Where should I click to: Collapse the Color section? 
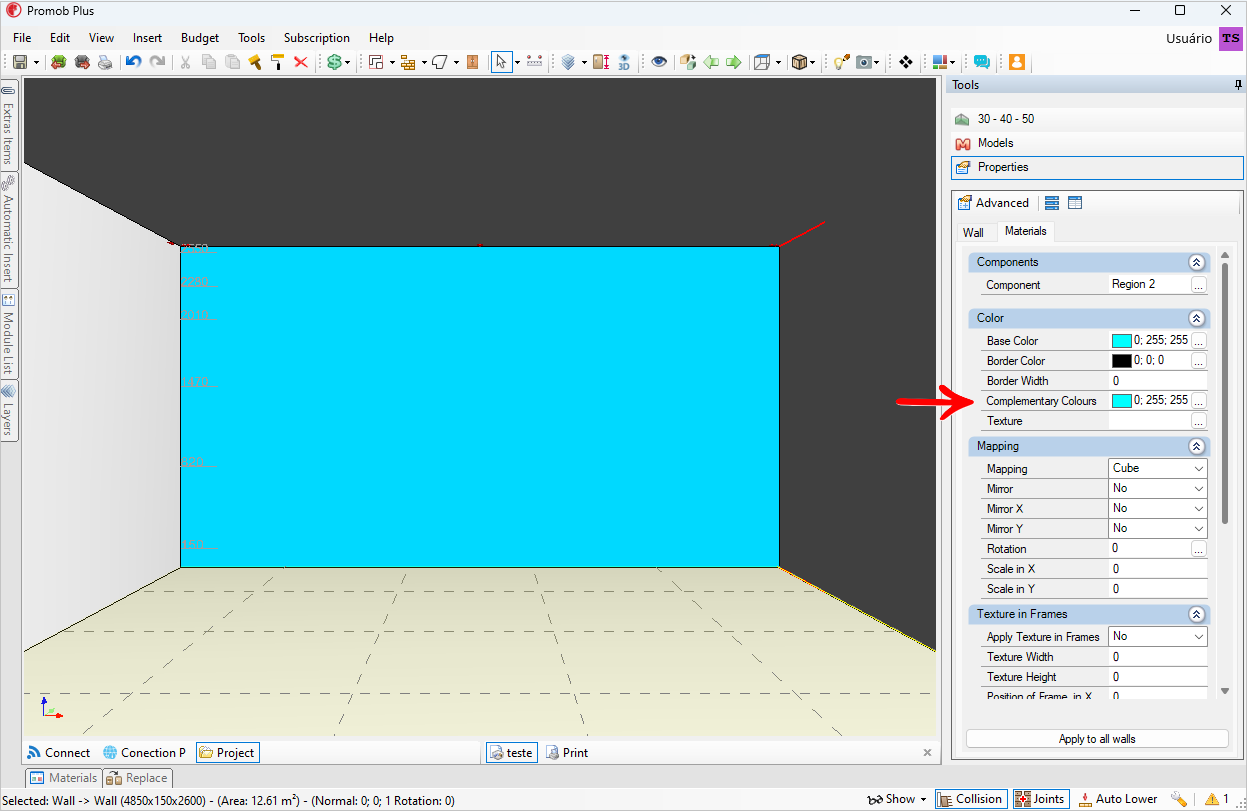click(x=1196, y=318)
